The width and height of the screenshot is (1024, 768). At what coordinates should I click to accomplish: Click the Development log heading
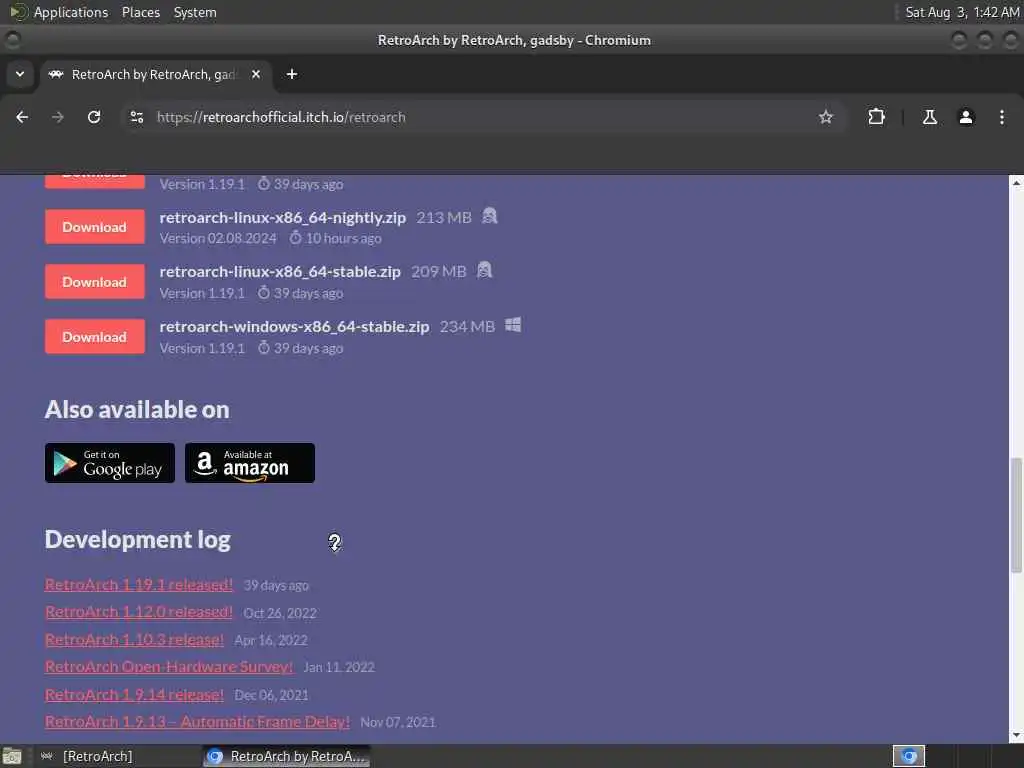tap(138, 539)
